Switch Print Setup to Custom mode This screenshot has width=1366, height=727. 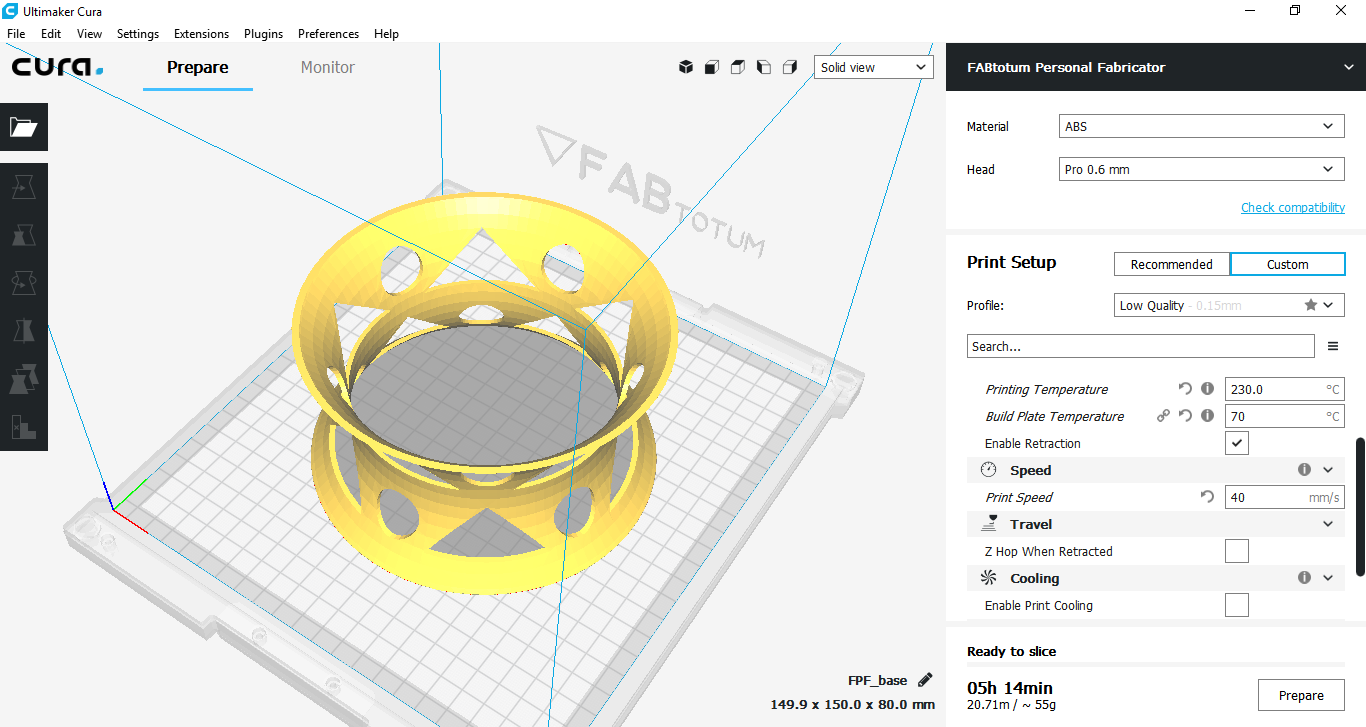1288,264
